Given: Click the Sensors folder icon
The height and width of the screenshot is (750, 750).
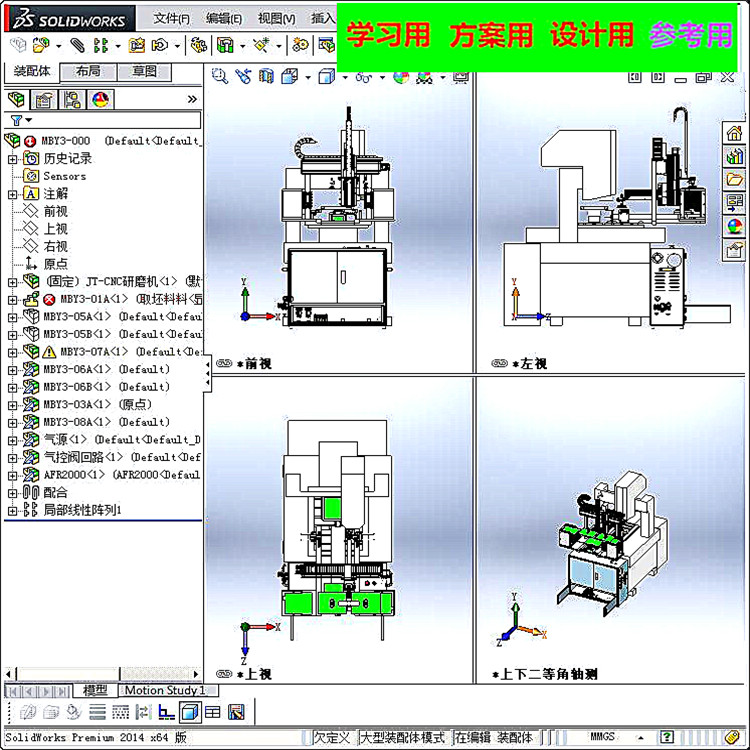Looking at the screenshot, I should point(31,176).
